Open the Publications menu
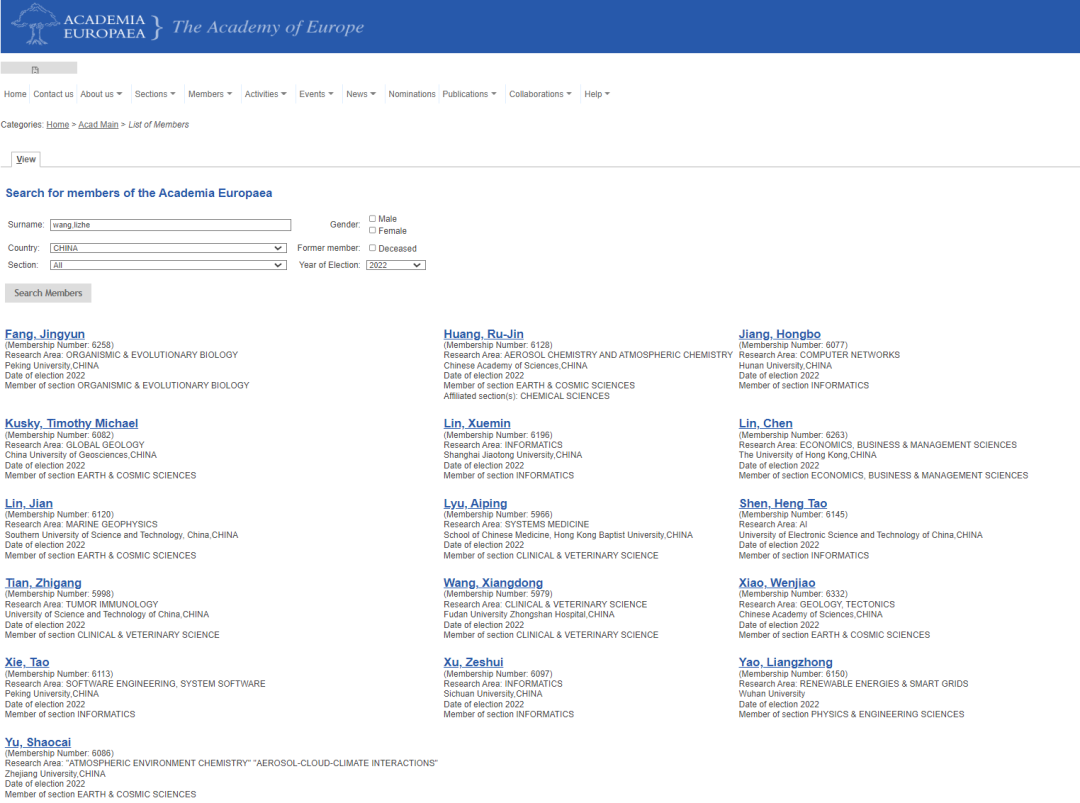 pos(470,94)
